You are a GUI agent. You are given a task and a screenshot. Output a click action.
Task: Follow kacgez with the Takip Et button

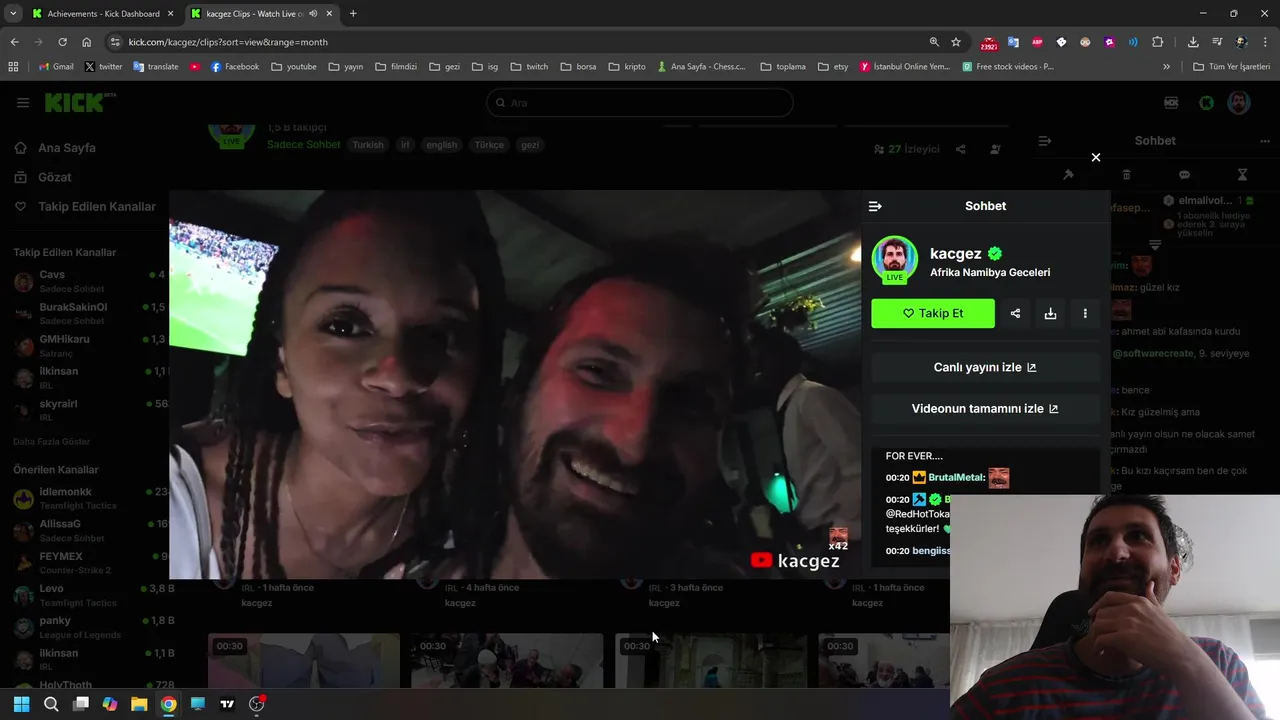pyautogui.click(x=933, y=313)
